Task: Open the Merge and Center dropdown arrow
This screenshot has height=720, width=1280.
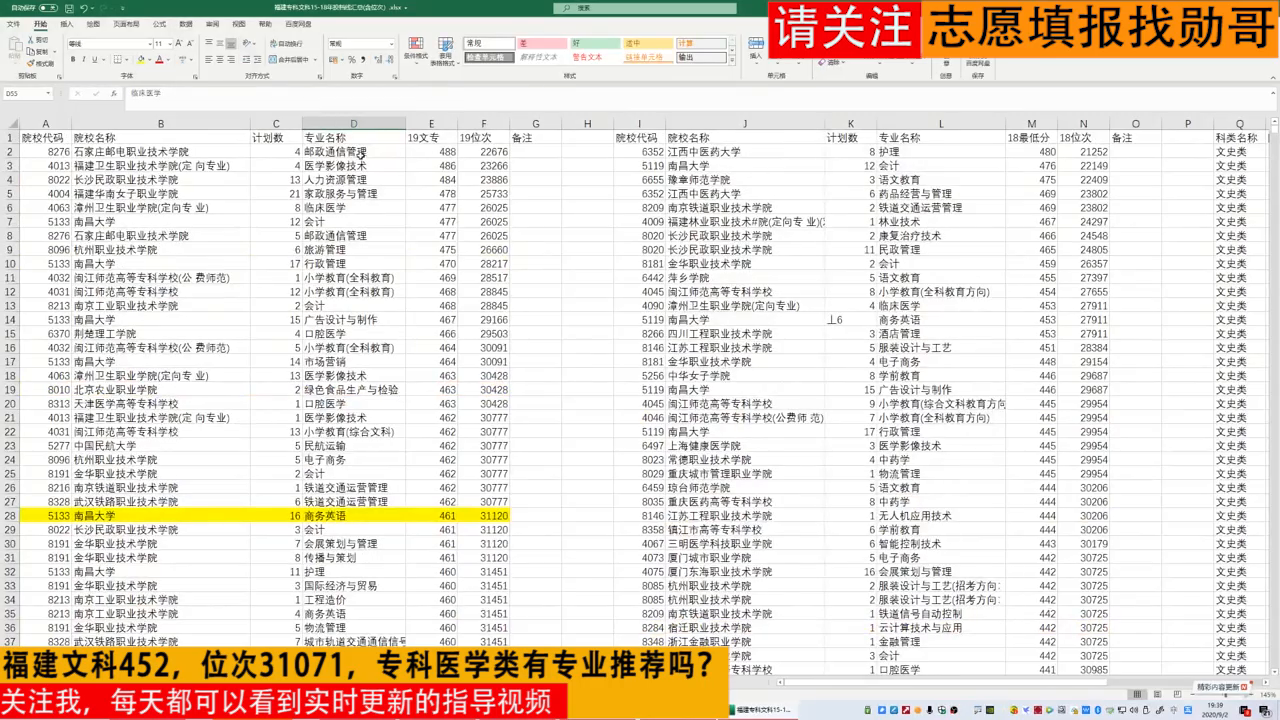Action: 315,60
